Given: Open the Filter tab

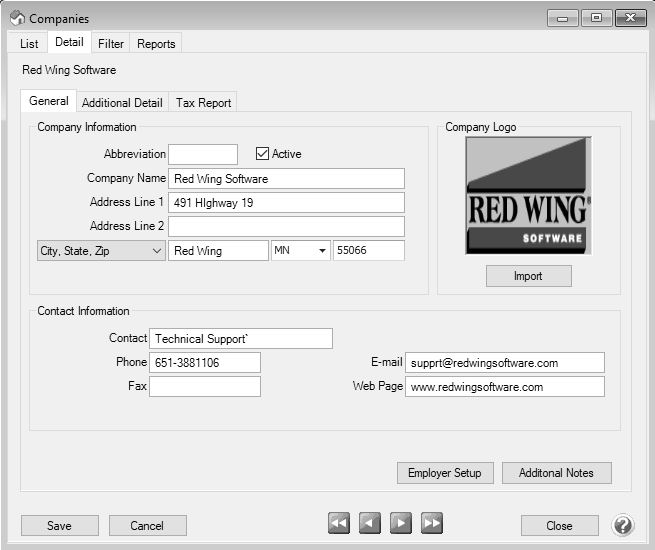Looking at the screenshot, I should coord(111,44).
